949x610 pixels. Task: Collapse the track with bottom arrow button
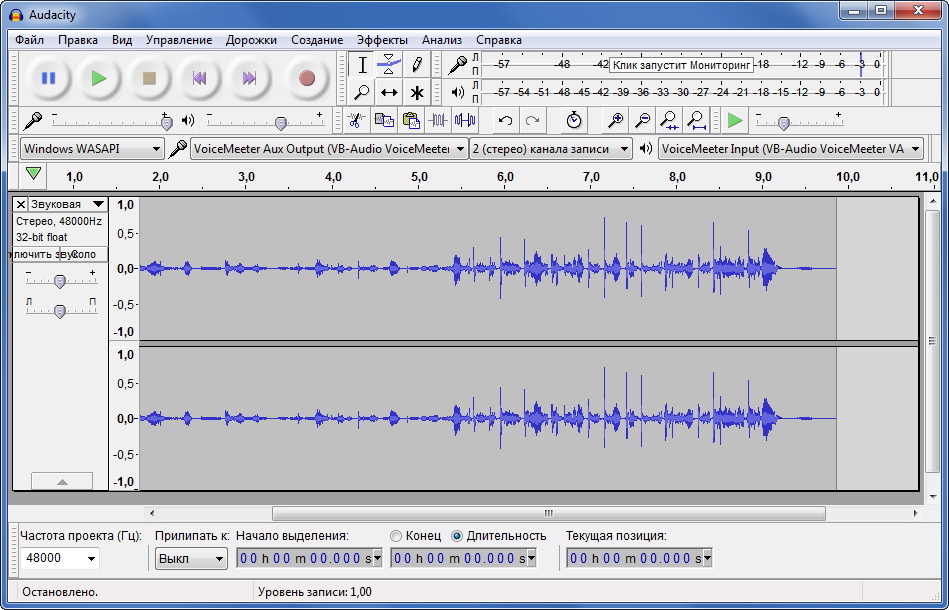click(x=62, y=482)
